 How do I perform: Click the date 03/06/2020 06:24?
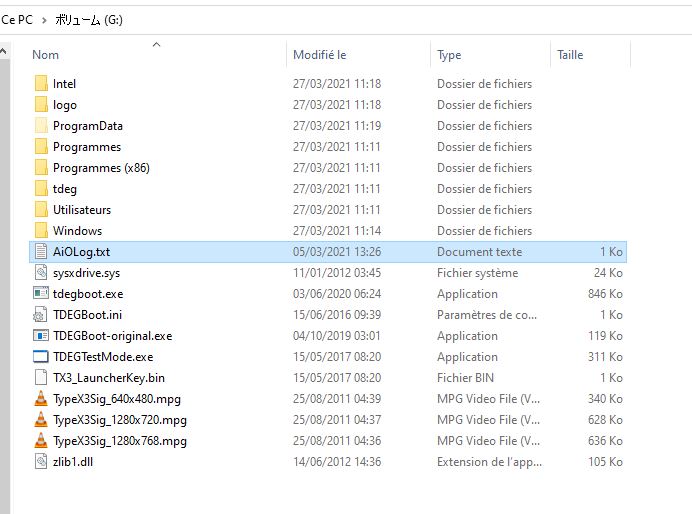[337, 293]
